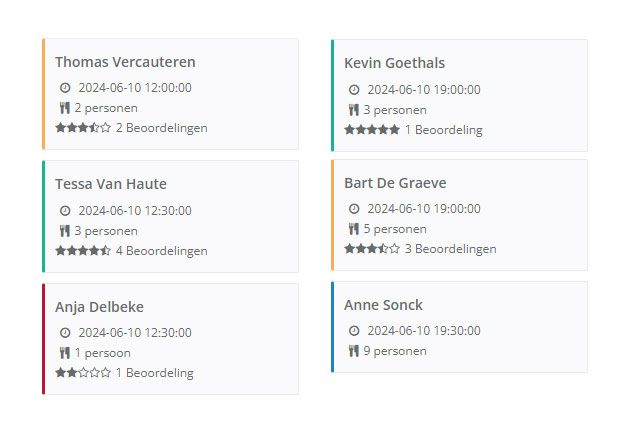Open Tessa Van Haute's reservation name
This screenshot has height=445, width=630.
coord(111,184)
